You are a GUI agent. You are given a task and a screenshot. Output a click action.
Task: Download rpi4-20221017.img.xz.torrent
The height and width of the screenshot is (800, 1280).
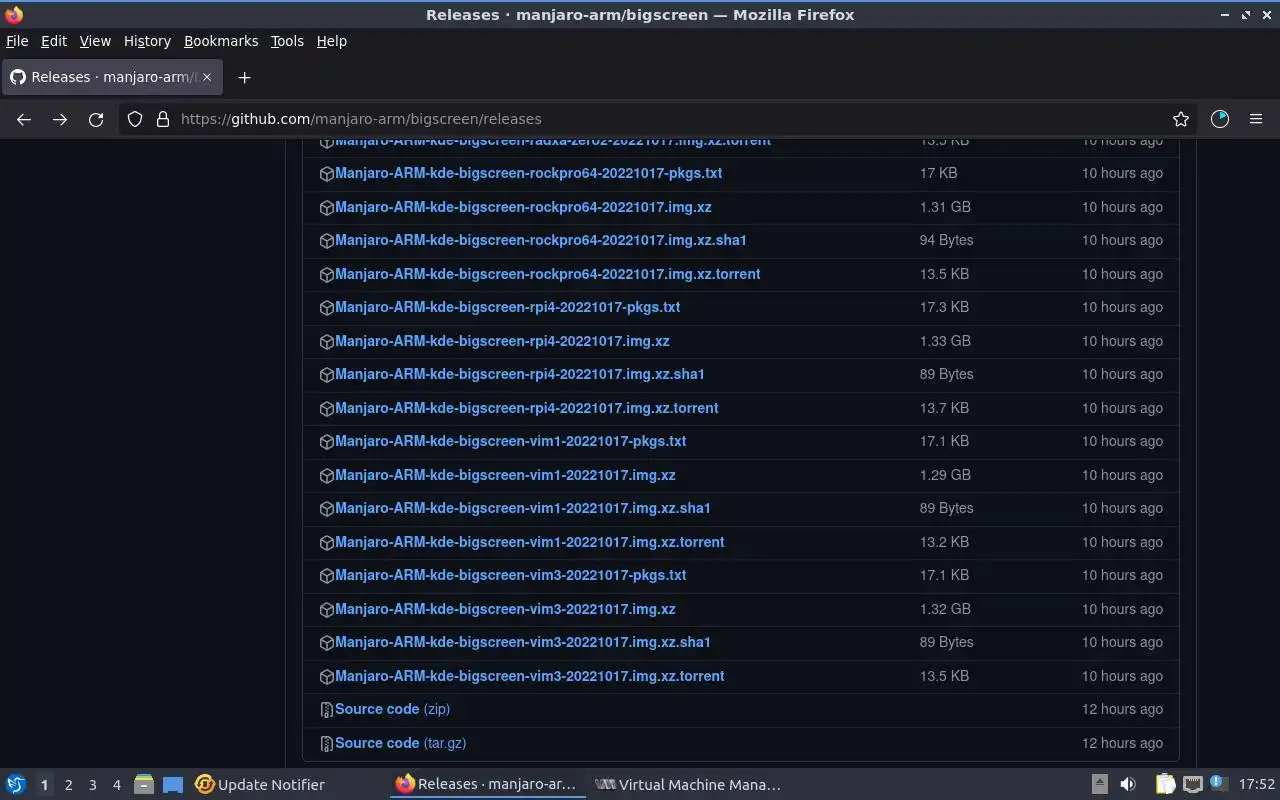[526, 408]
